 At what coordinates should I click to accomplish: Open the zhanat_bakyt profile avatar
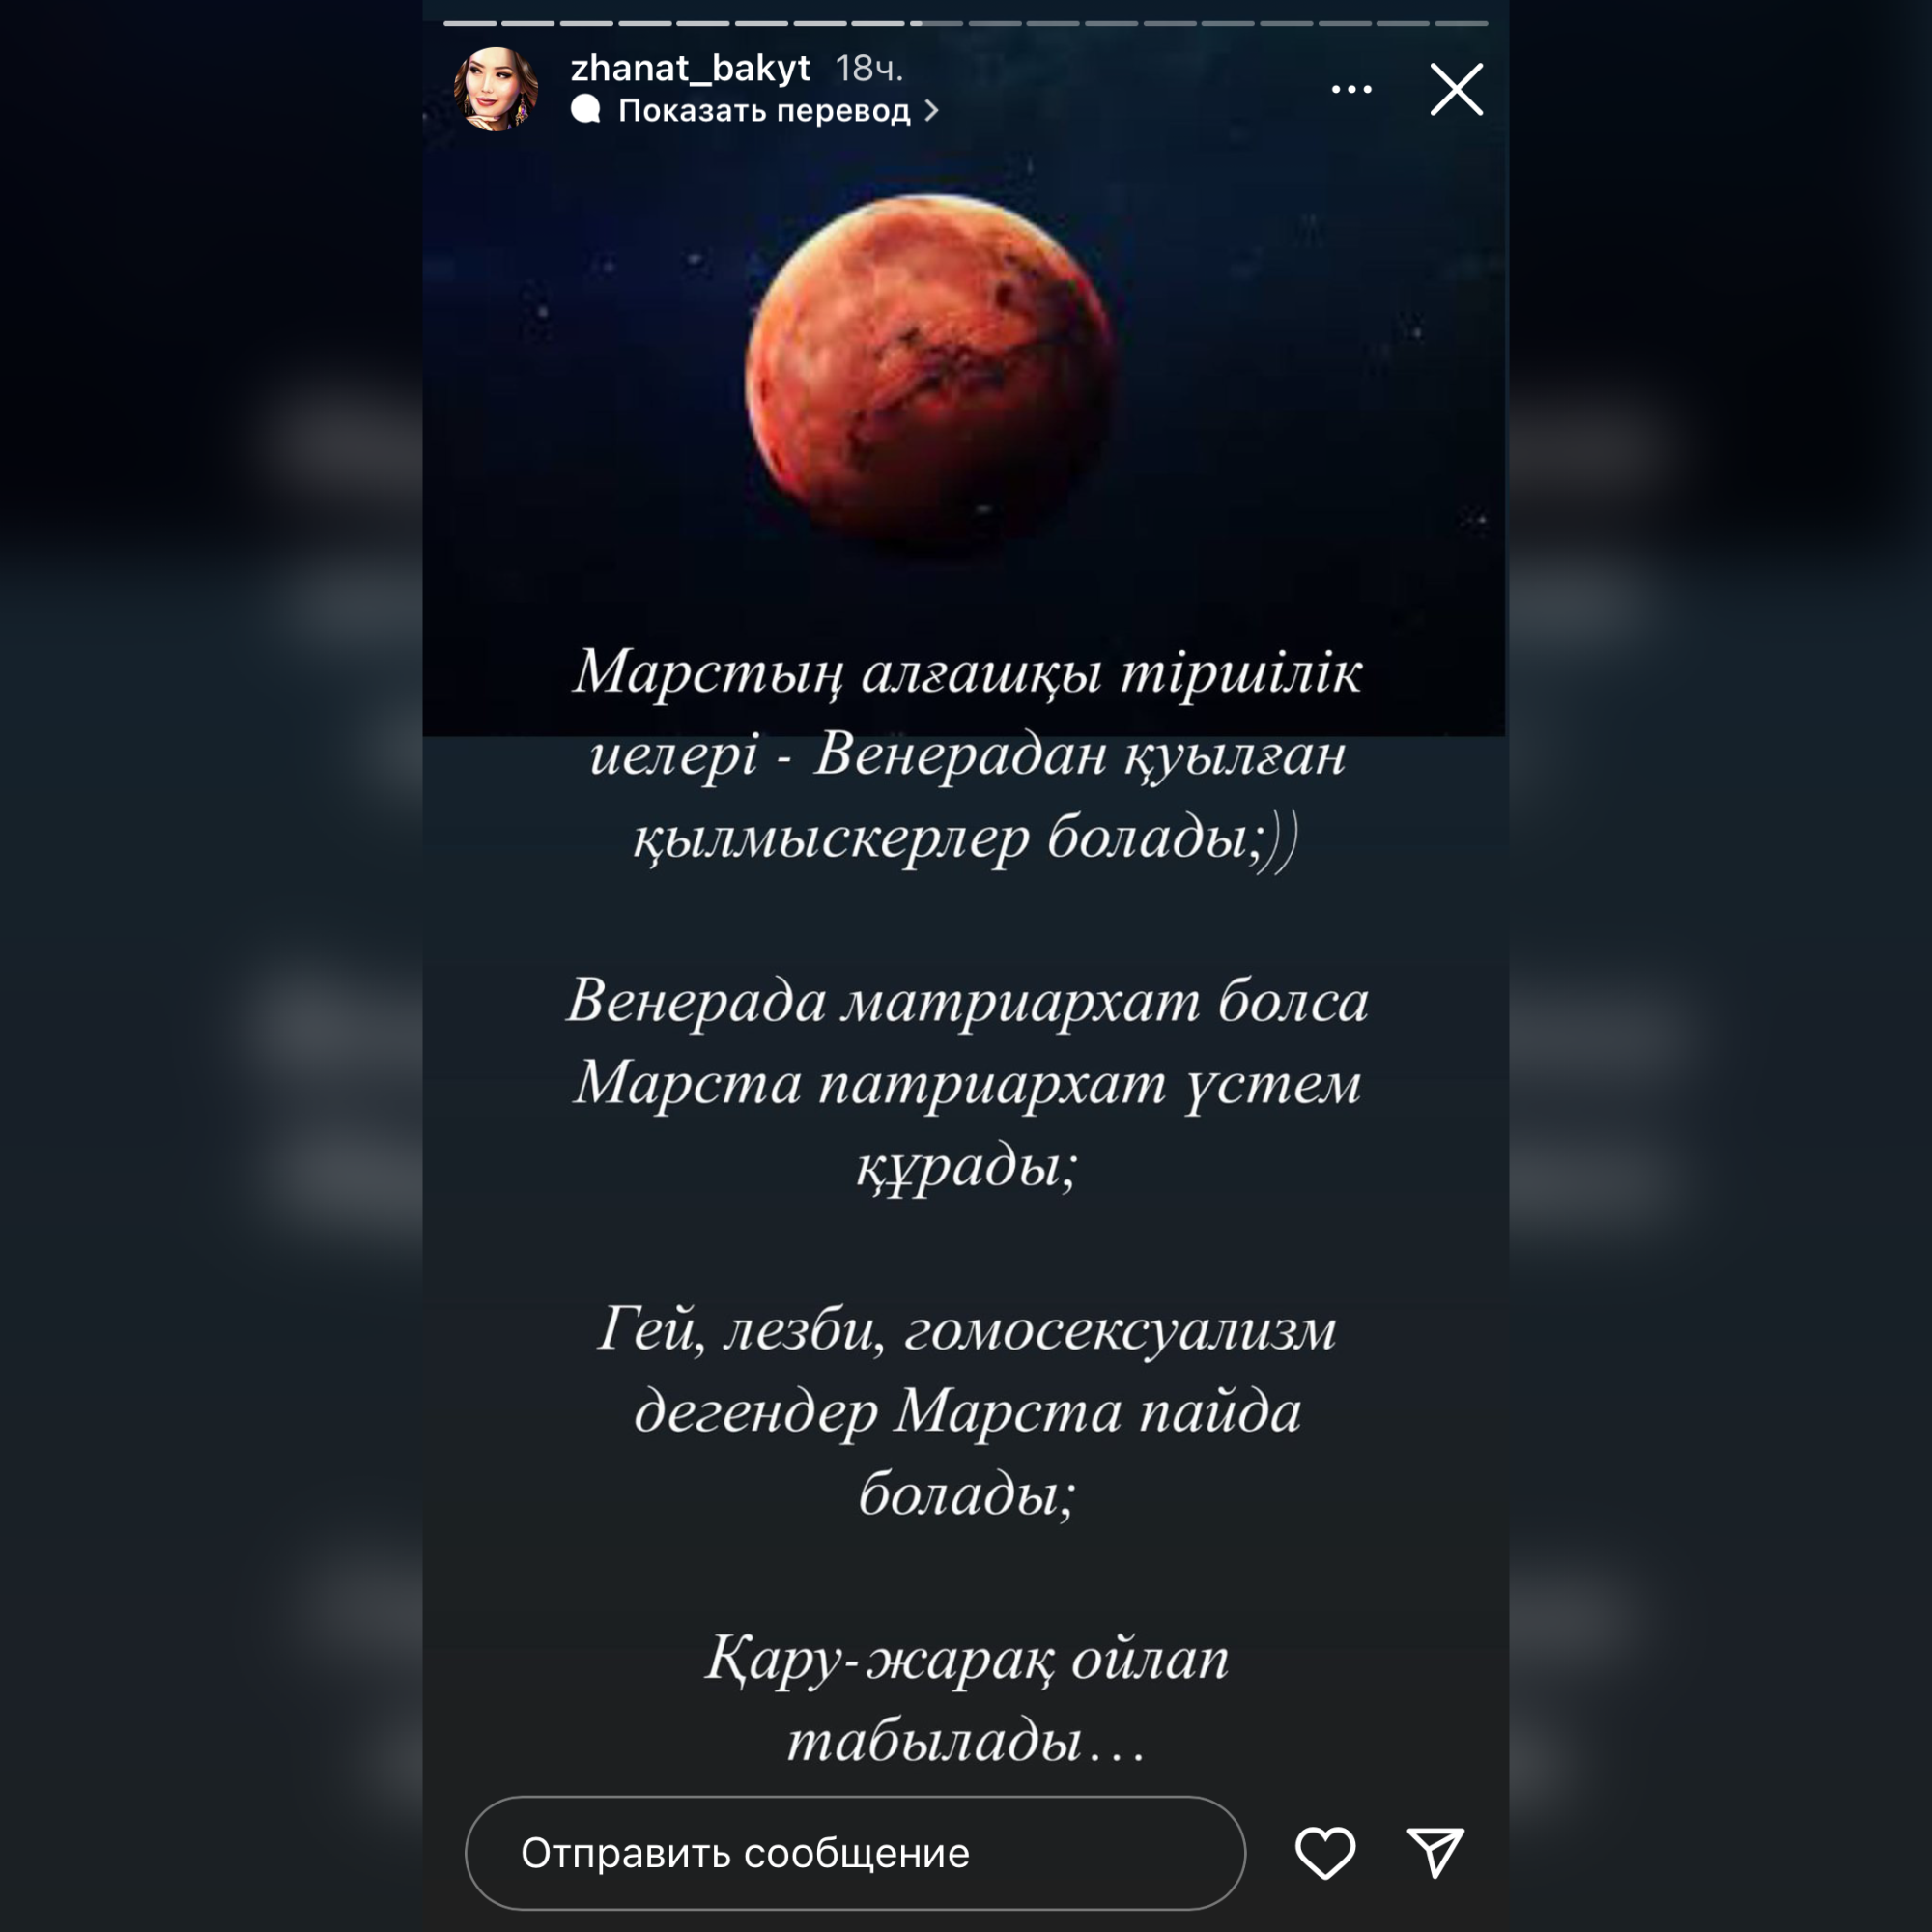pos(496,90)
